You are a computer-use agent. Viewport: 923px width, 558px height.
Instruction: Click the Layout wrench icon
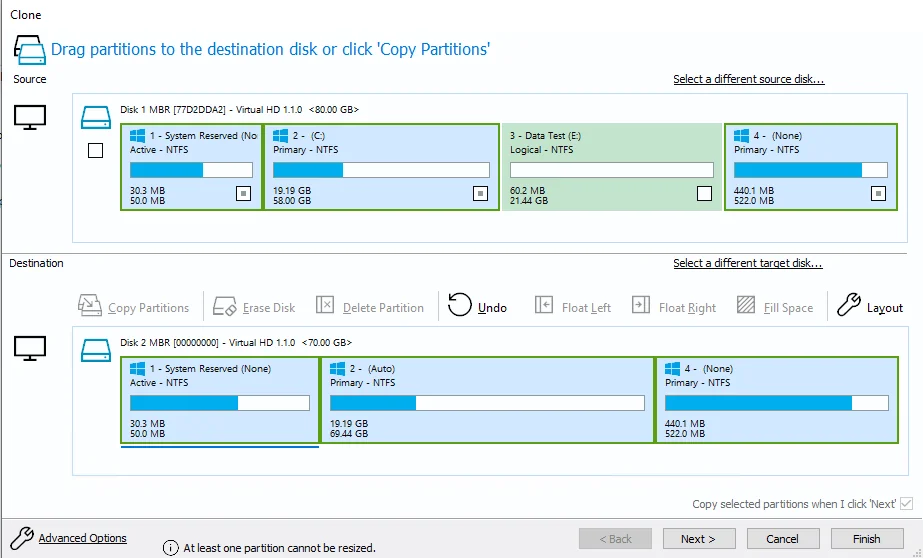coord(849,305)
